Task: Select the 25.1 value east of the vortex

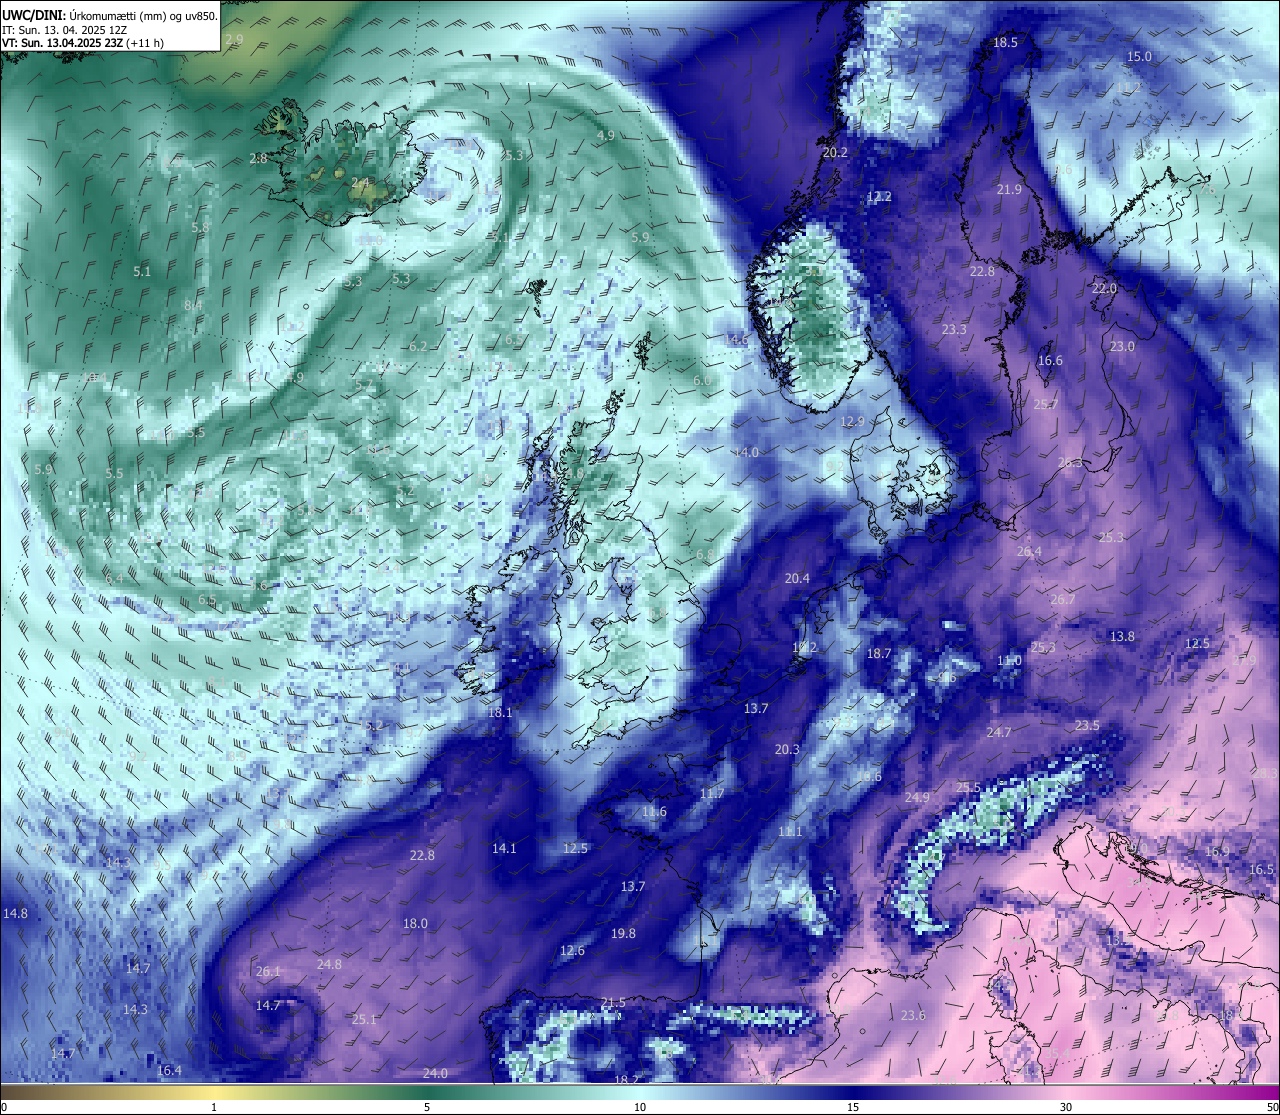Action: pos(364,1019)
